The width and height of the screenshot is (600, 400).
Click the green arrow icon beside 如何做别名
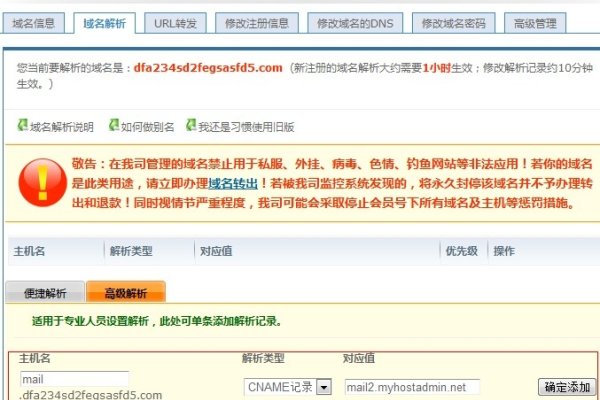[114, 125]
